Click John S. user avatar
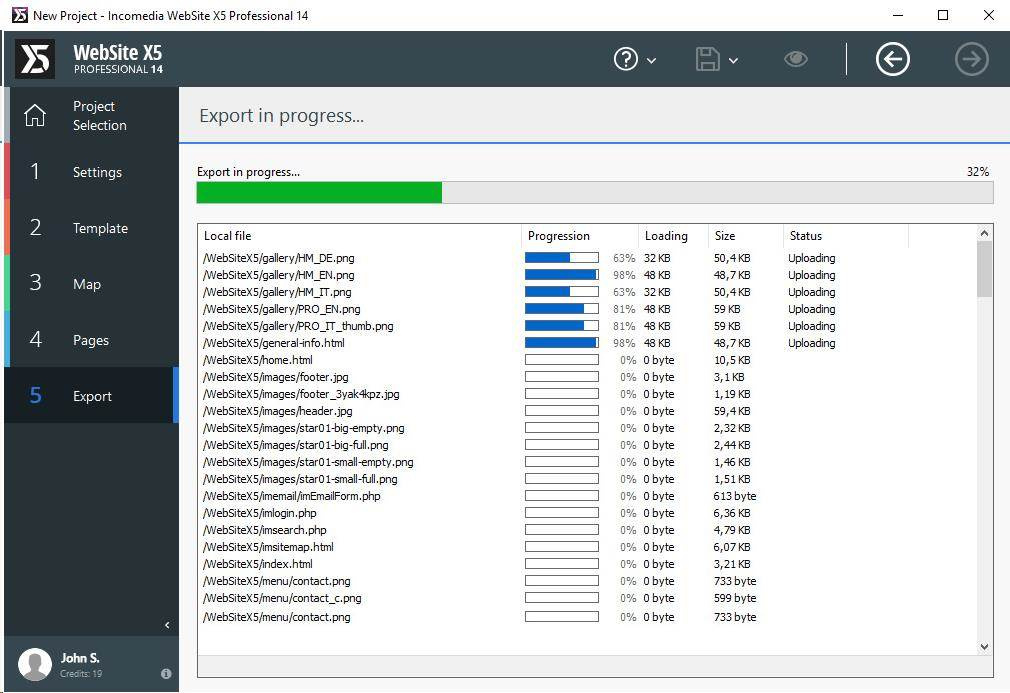Viewport: 1010px width, 693px height. coord(35,664)
